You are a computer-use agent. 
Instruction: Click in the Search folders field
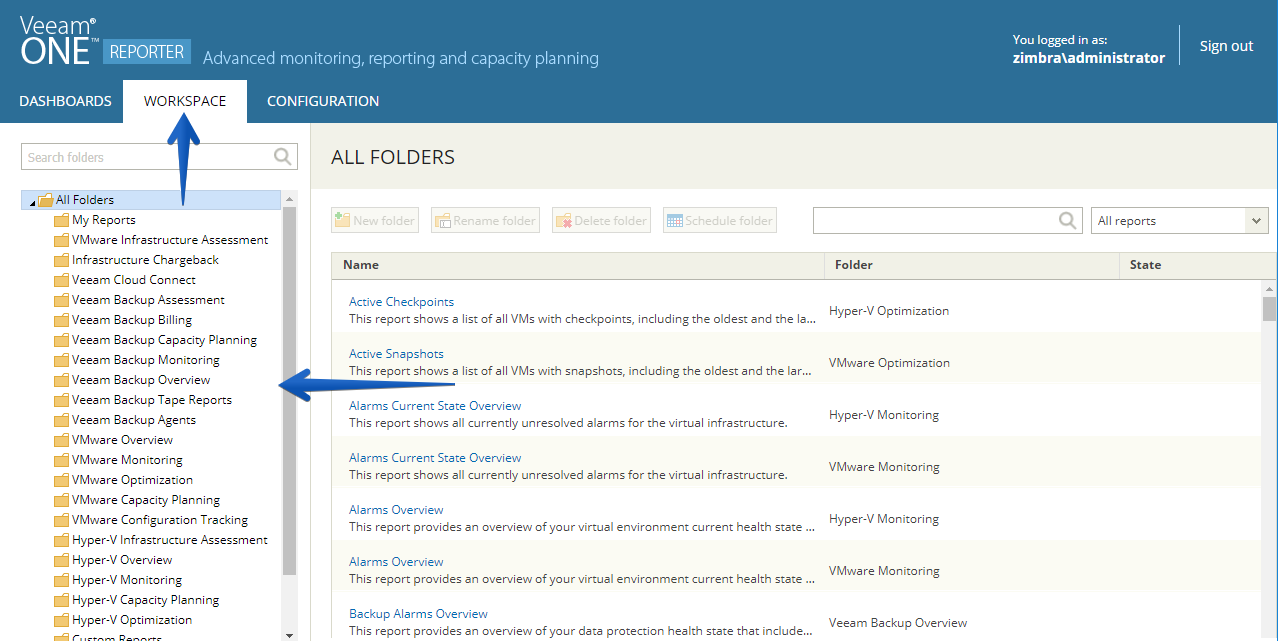pyautogui.click(x=147, y=157)
